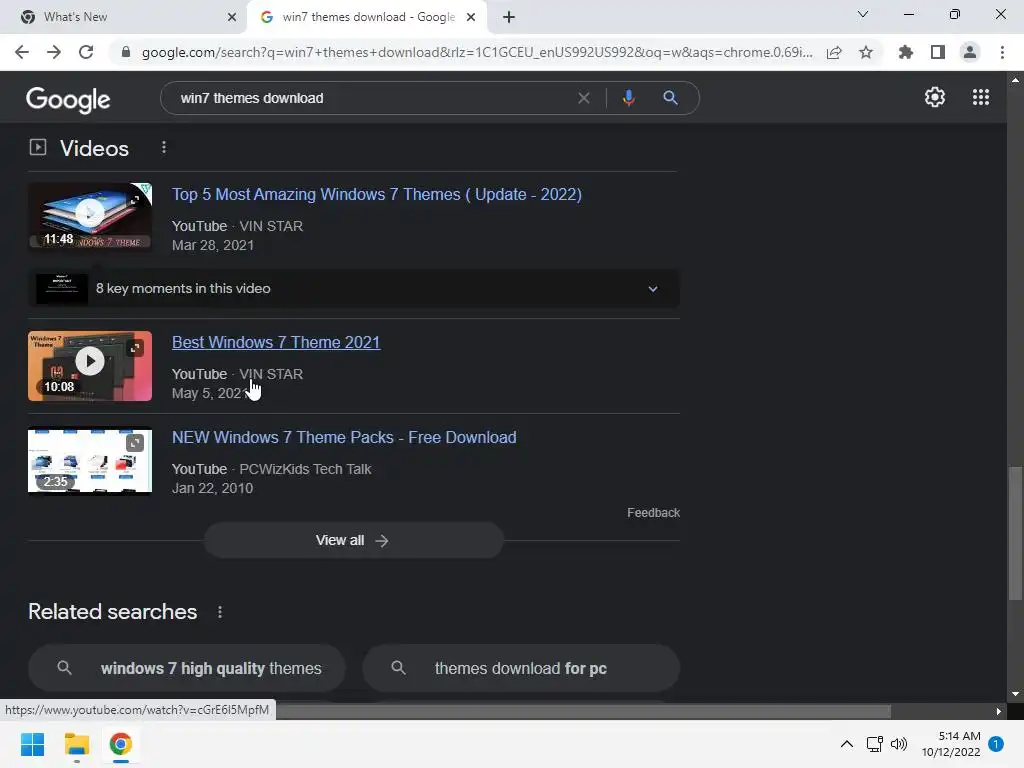Clear the search box text
This screenshot has width=1024, height=768.
coord(584,98)
